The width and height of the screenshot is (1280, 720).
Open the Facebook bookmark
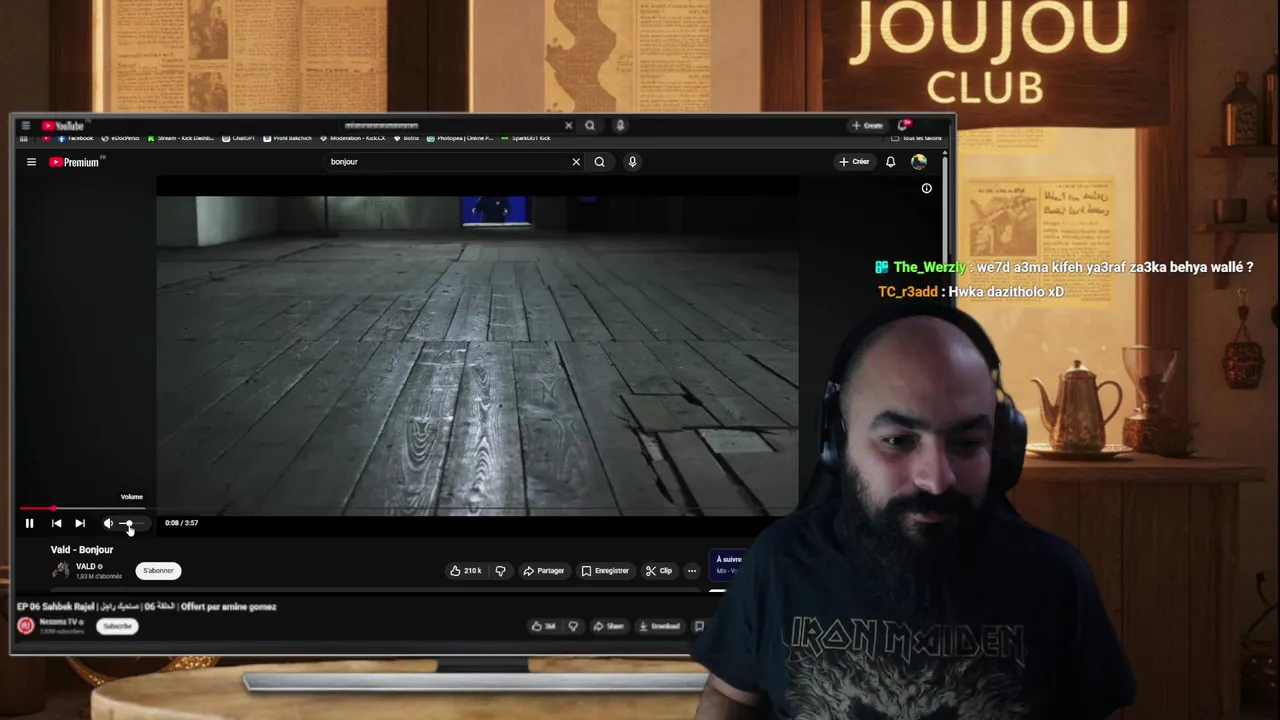point(76,138)
